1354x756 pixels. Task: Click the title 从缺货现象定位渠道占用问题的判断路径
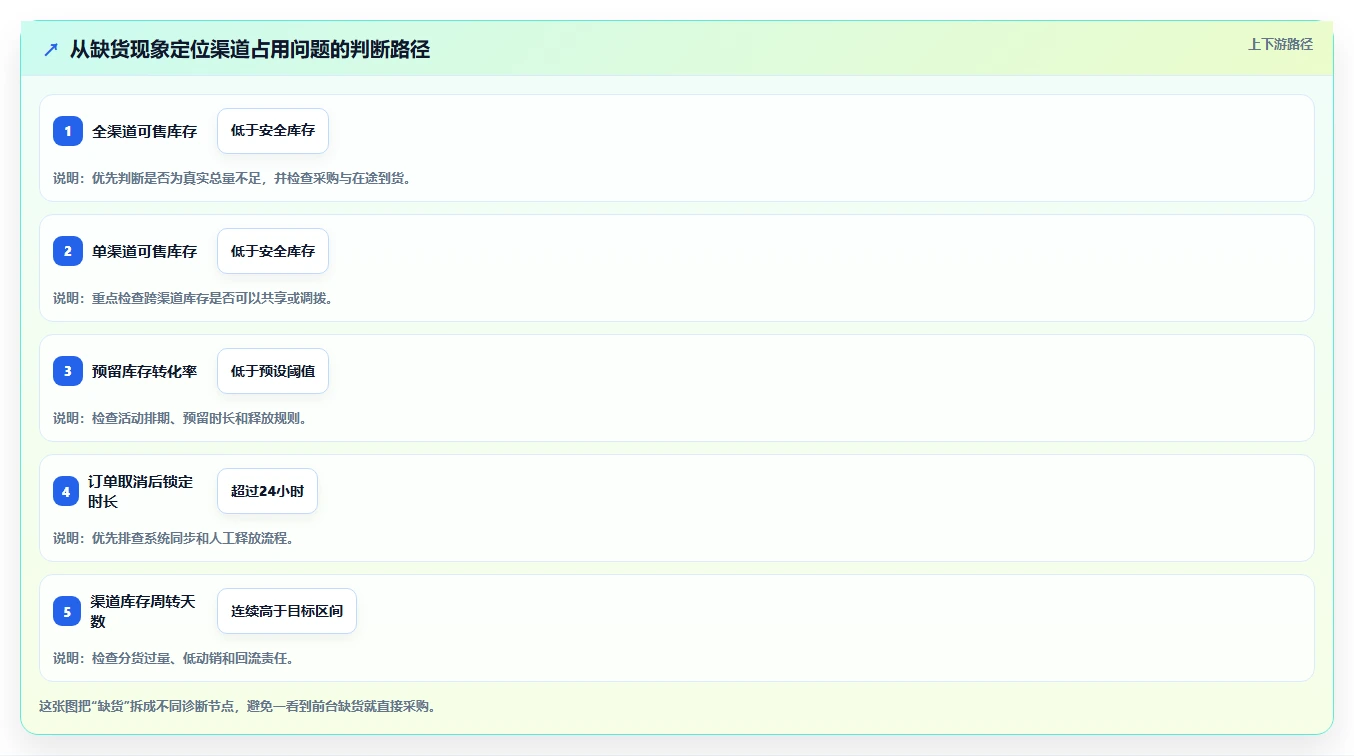tap(250, 49)
